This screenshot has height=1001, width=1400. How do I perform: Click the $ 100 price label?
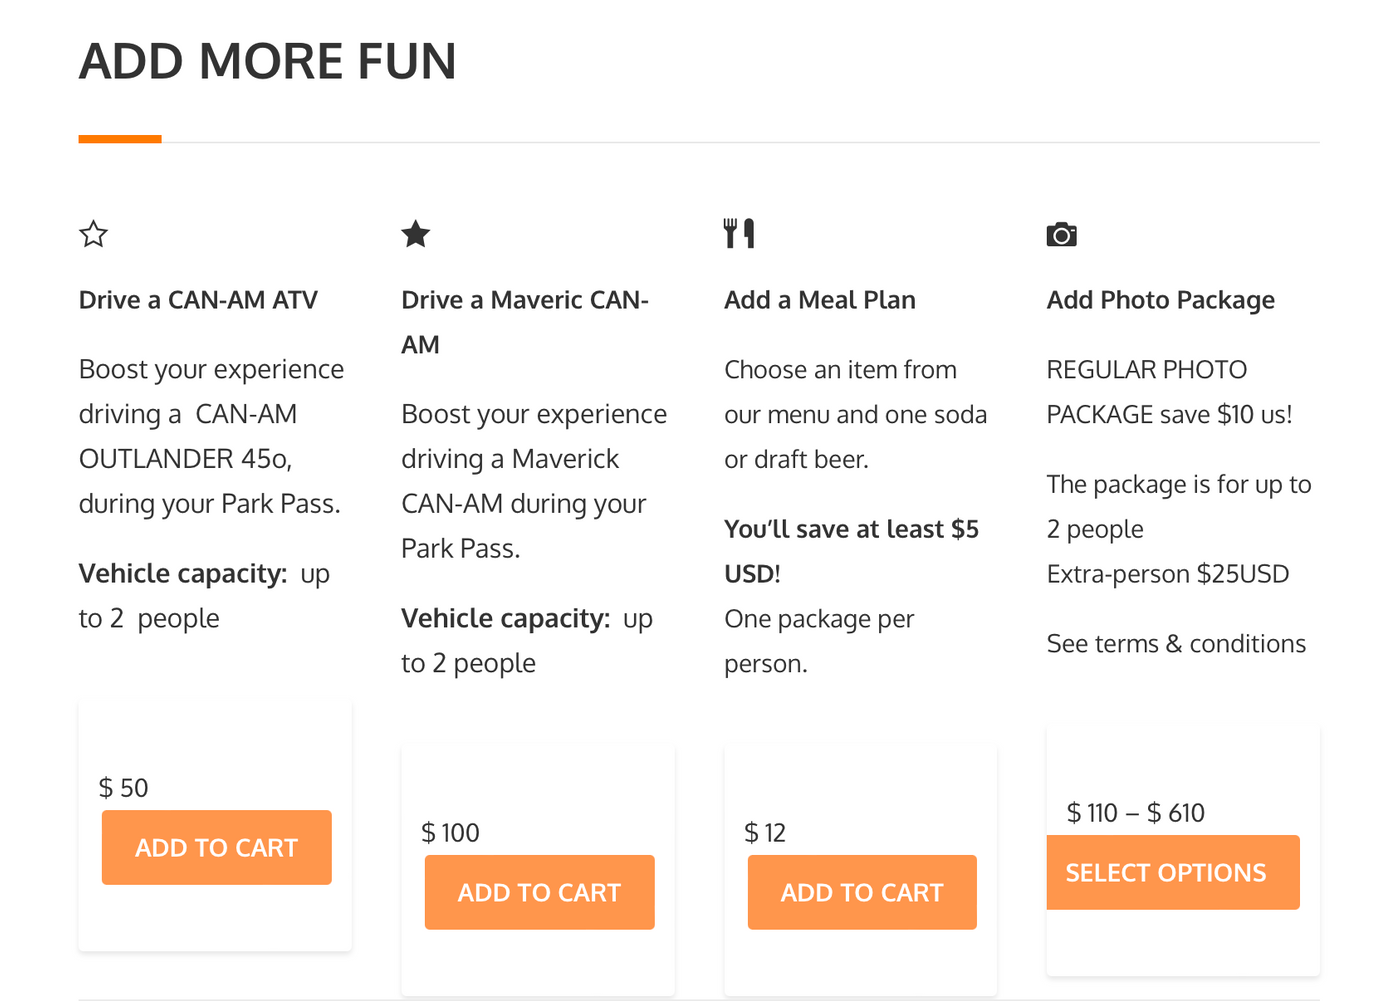451,833
